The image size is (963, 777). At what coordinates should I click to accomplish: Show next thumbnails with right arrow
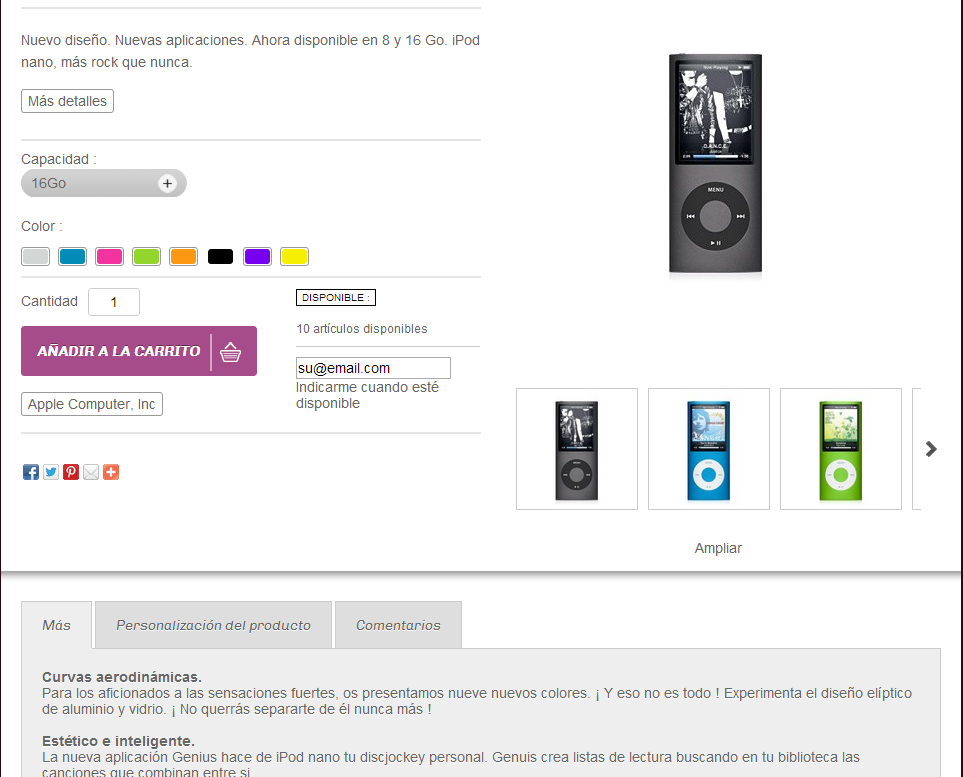pos(931,449)
